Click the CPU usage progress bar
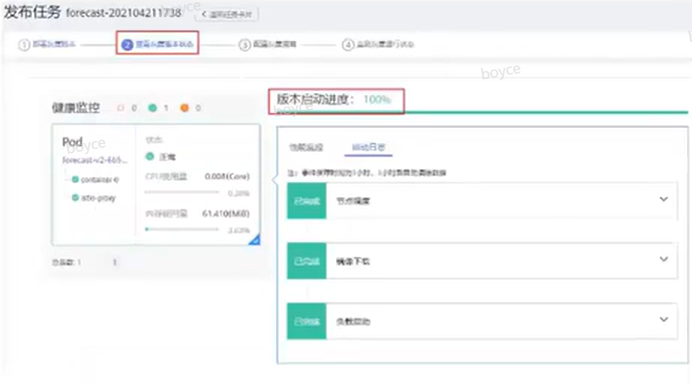This screenshot has width=692, height=384. coord(182,192)
